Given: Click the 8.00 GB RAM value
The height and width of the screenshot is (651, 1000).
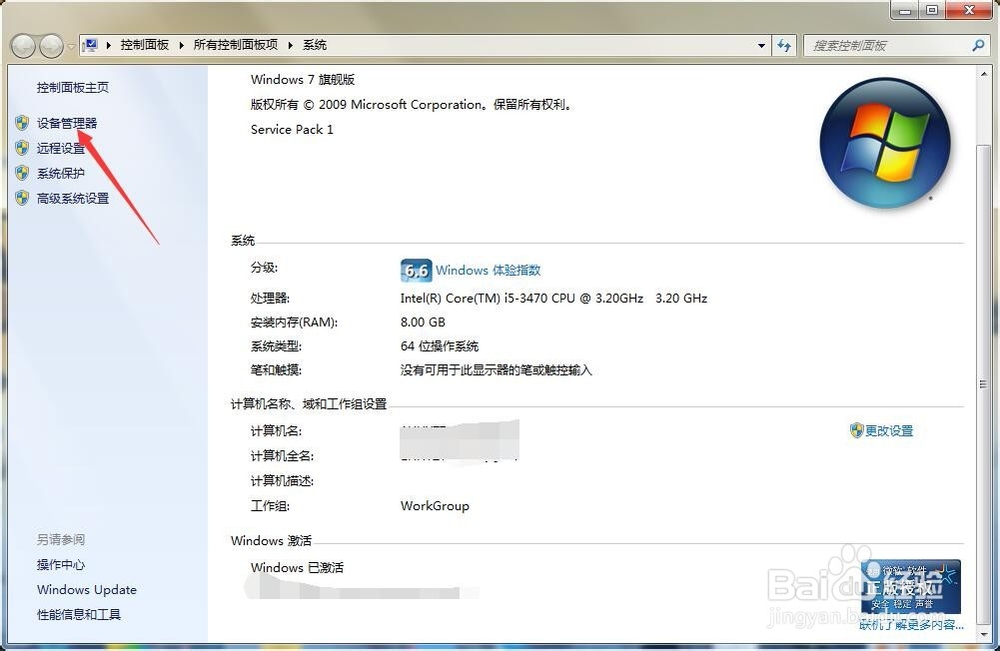Looking at the screenshot, I should coord(423,322).
